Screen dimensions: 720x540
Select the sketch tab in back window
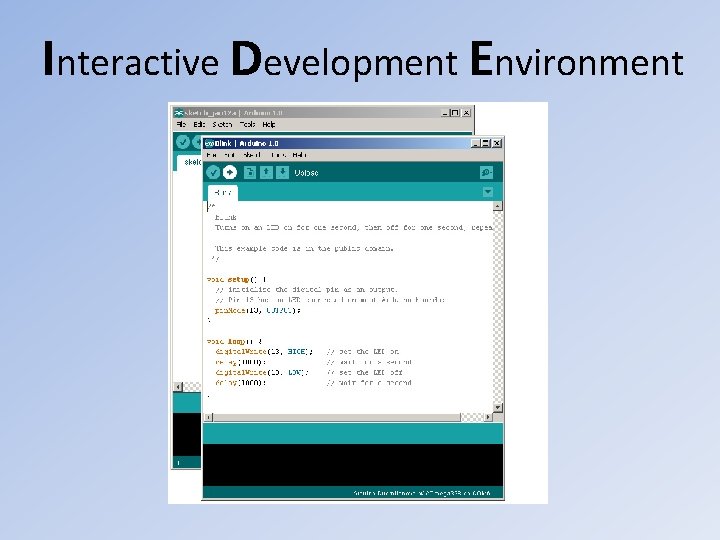[x=190, y=162]
